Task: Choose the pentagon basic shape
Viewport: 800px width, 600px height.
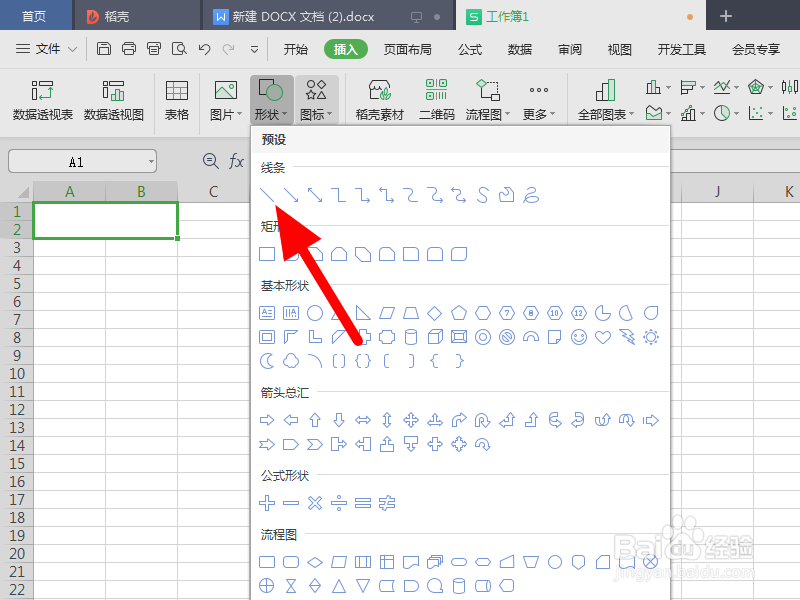Action: (459, 313)
